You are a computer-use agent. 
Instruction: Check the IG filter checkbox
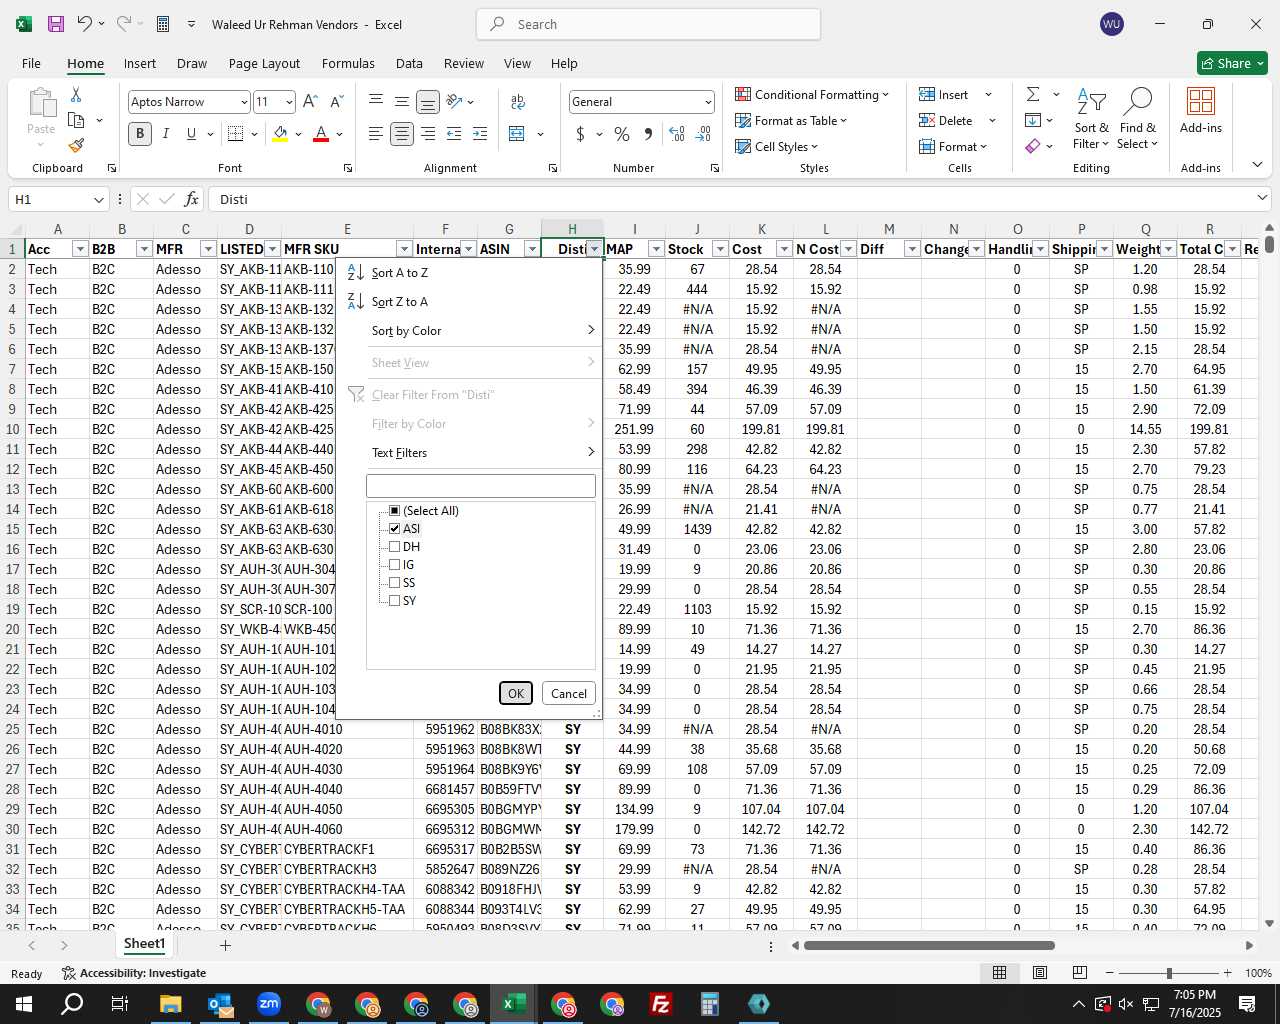394,565
